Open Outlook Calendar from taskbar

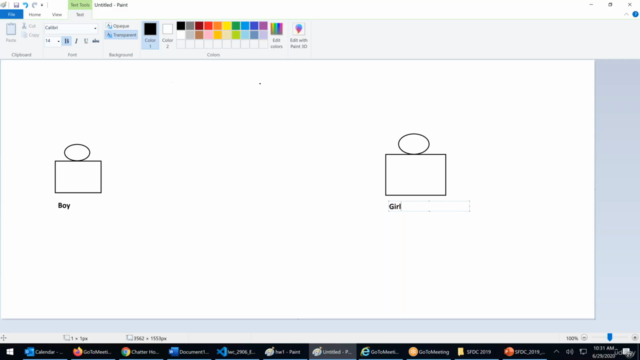point(44,351)
